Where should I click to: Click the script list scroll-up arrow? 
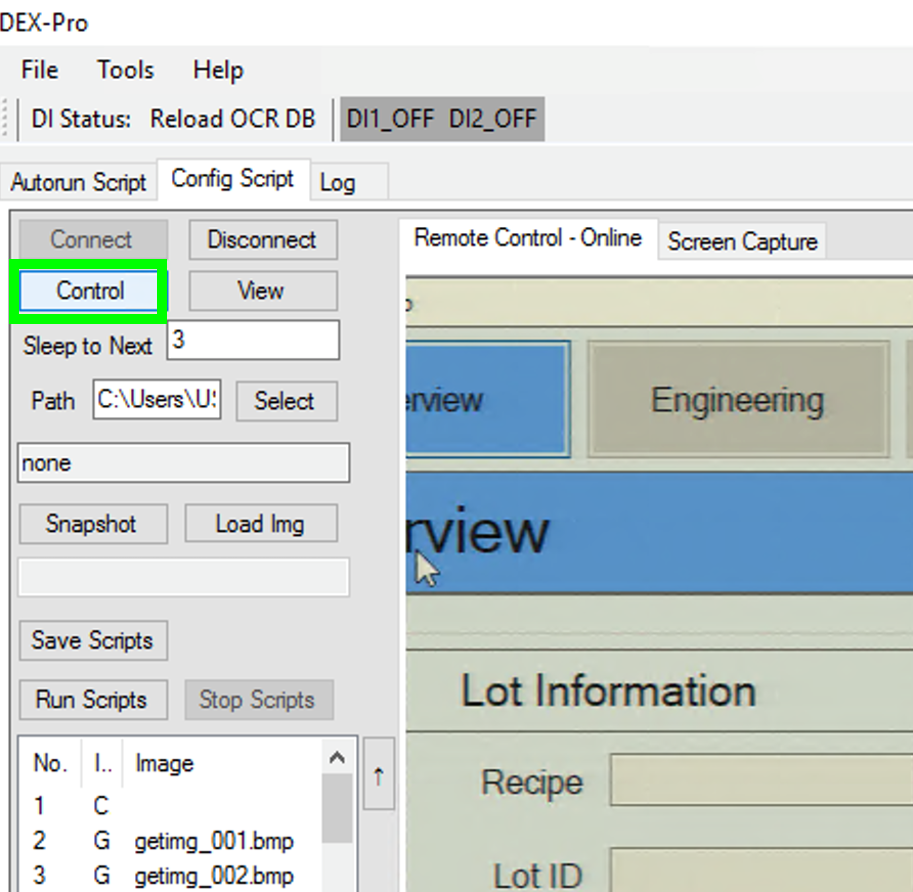[x=337, y=758]
